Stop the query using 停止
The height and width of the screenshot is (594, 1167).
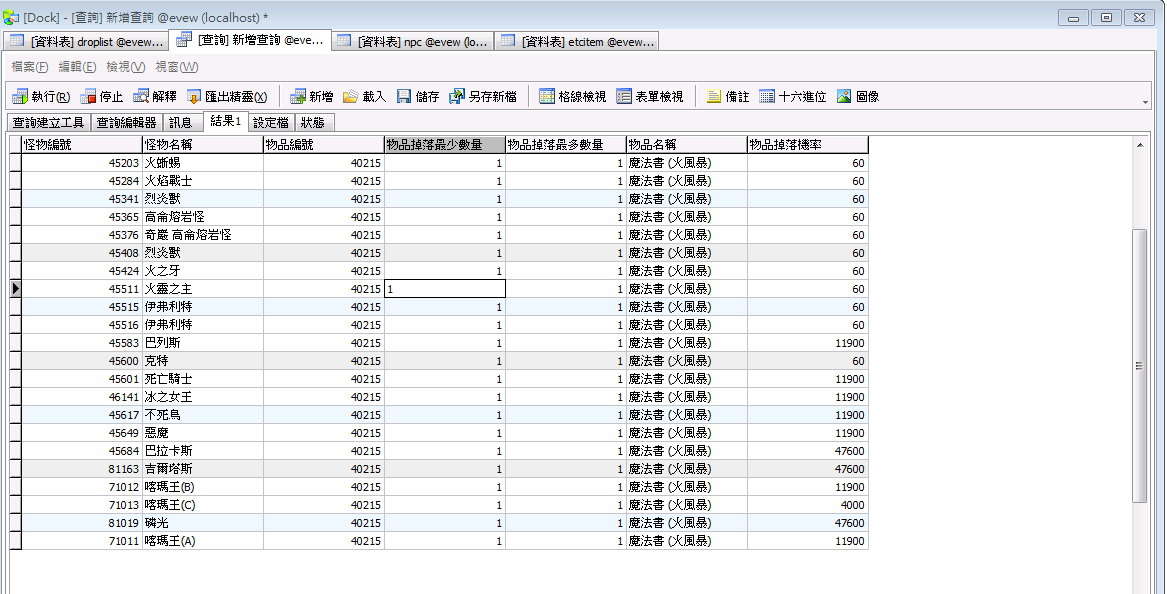(x=102, y=97)
